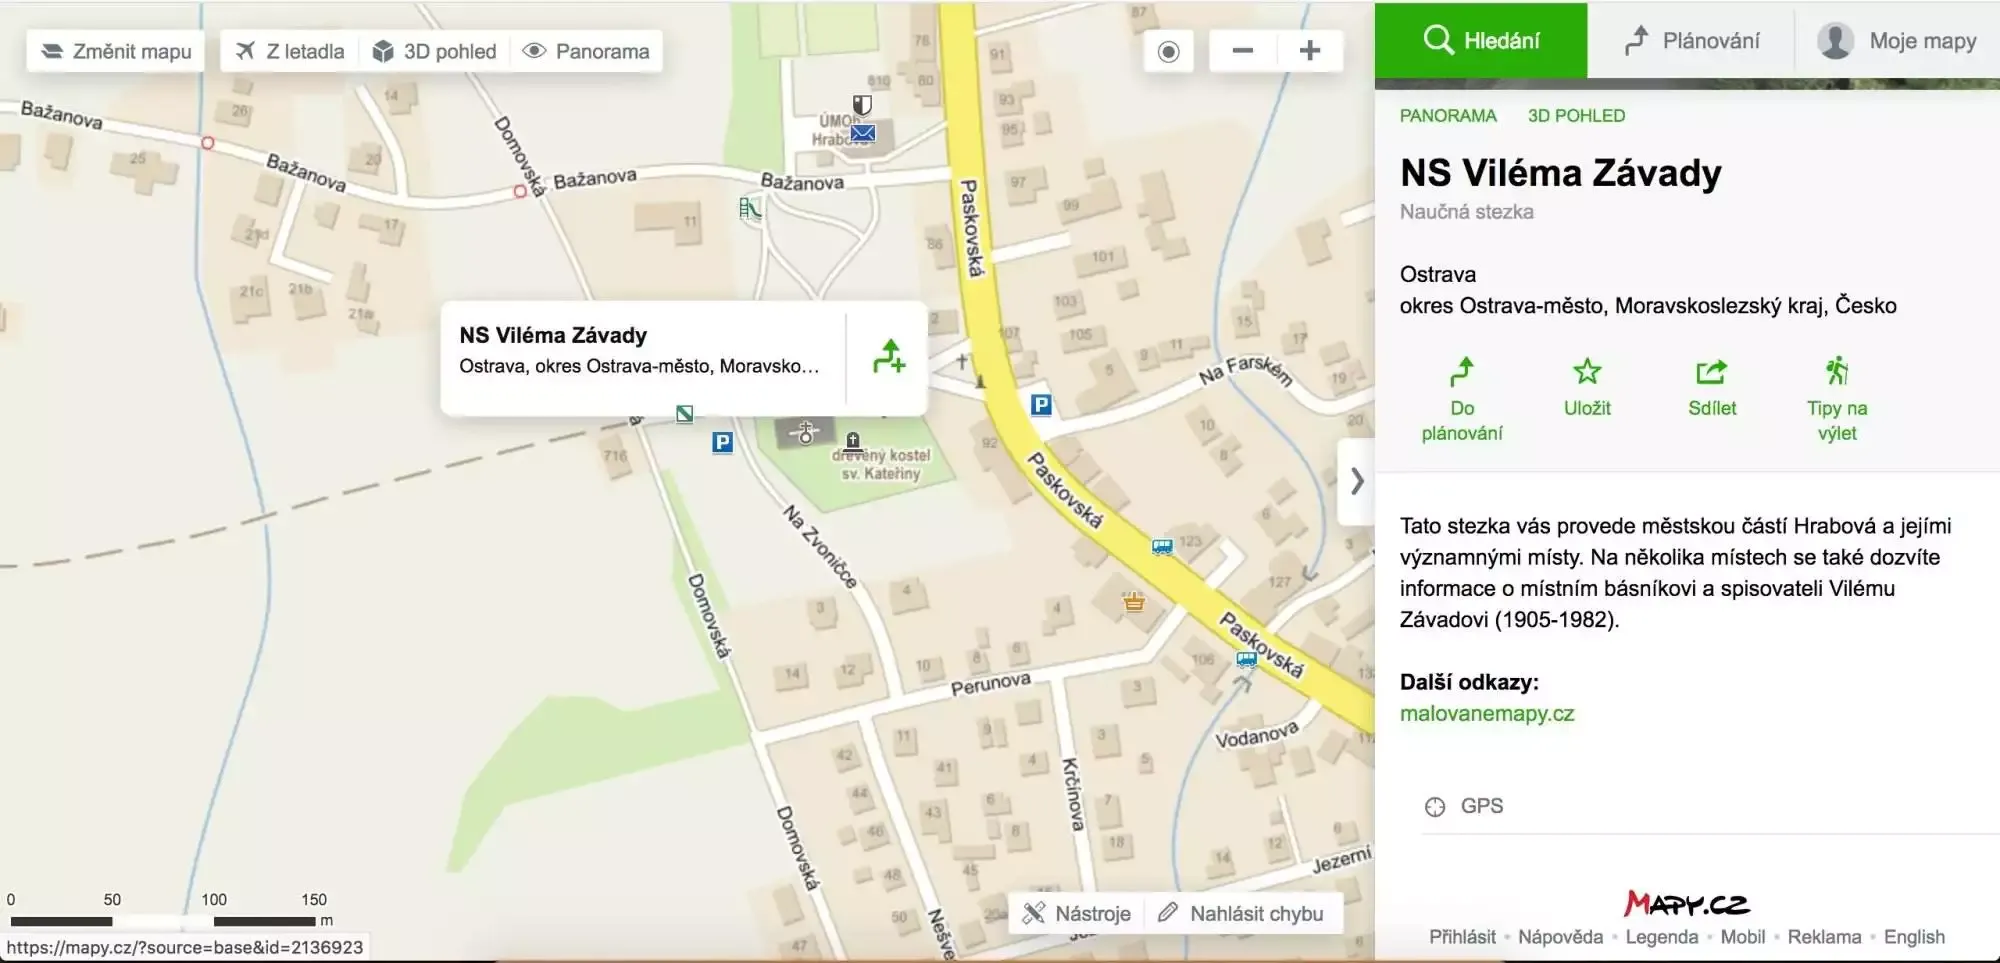The width and height of the screenshot is (2000, 963).
Task: Click the post office envelope marker
Action: [863, 133]
